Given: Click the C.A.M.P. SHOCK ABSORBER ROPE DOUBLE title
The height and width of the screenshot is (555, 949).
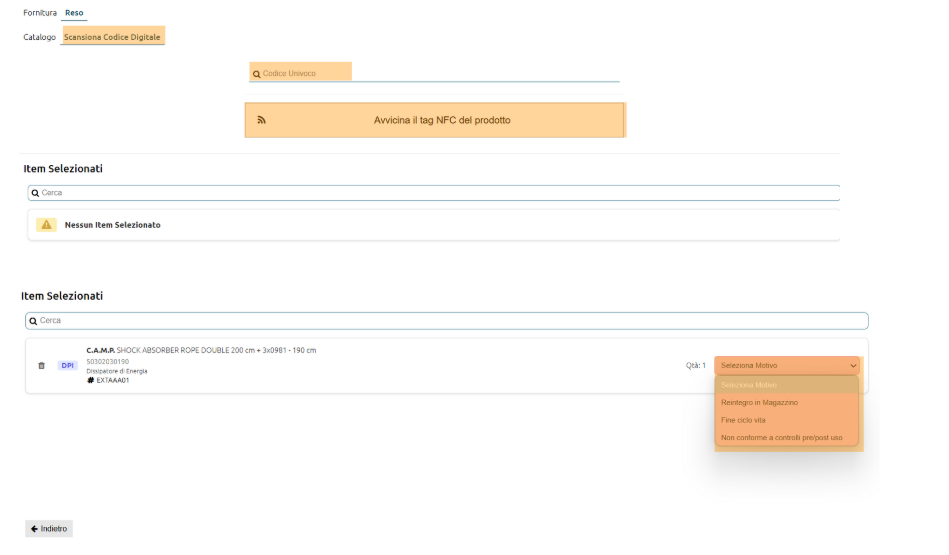Looking at the screenshot, I should click(201, 350).
